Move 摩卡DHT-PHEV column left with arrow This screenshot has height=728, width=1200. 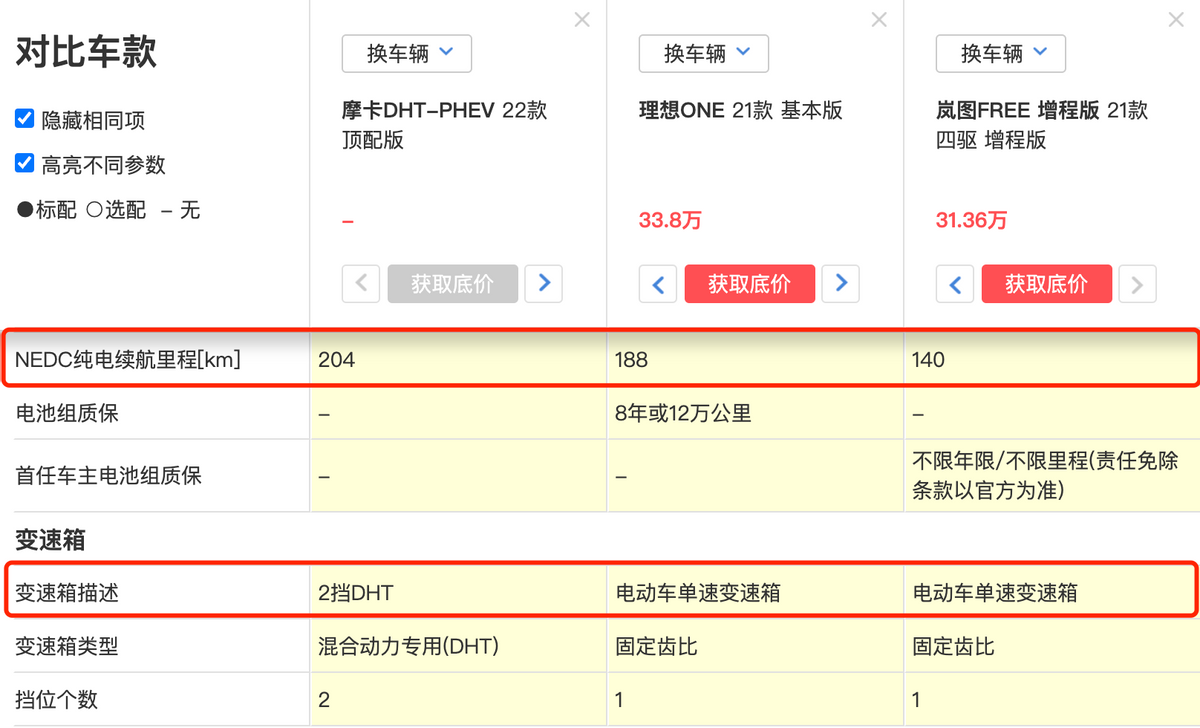coord(361,284)
